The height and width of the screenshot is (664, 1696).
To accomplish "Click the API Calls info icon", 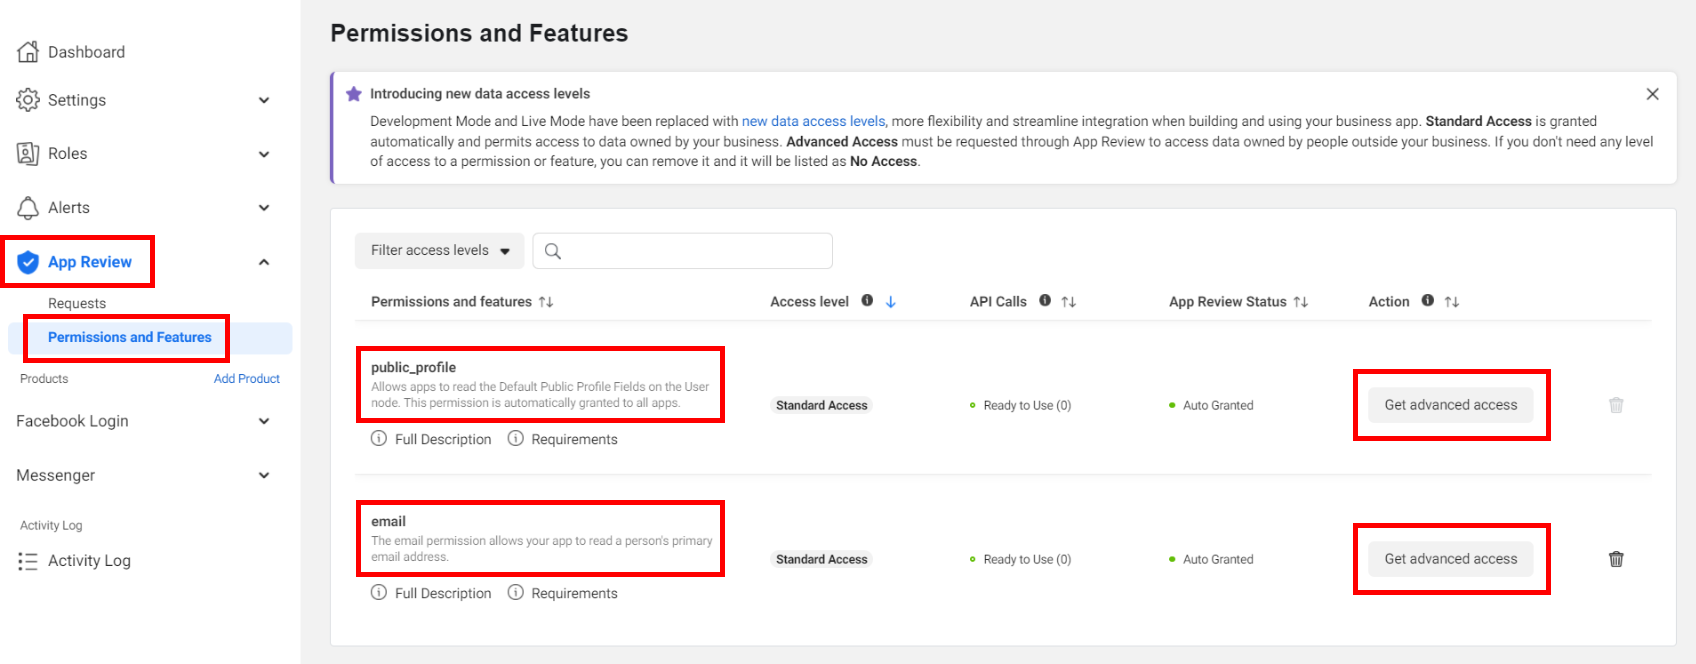I will tap(1044, 301).
